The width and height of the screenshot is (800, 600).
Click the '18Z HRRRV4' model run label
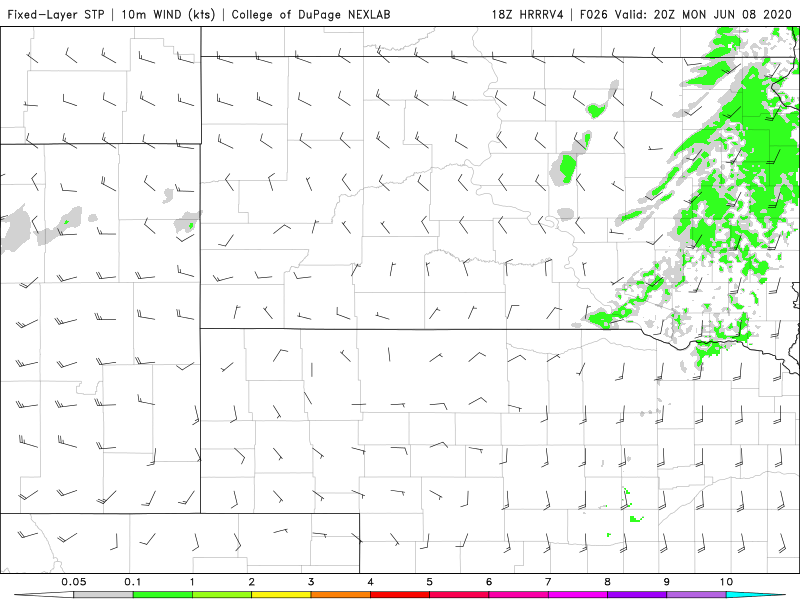coord(527,14)
